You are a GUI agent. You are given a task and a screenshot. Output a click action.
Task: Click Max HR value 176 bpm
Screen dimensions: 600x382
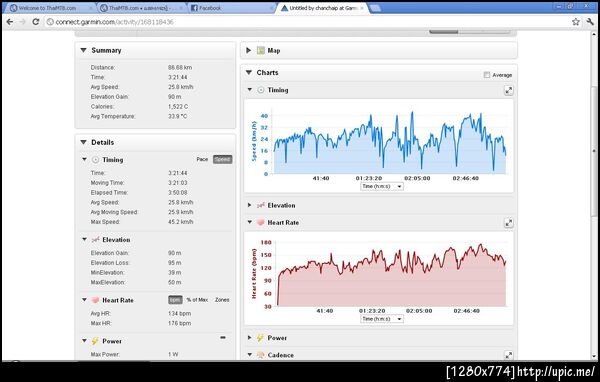pos(179,323)
